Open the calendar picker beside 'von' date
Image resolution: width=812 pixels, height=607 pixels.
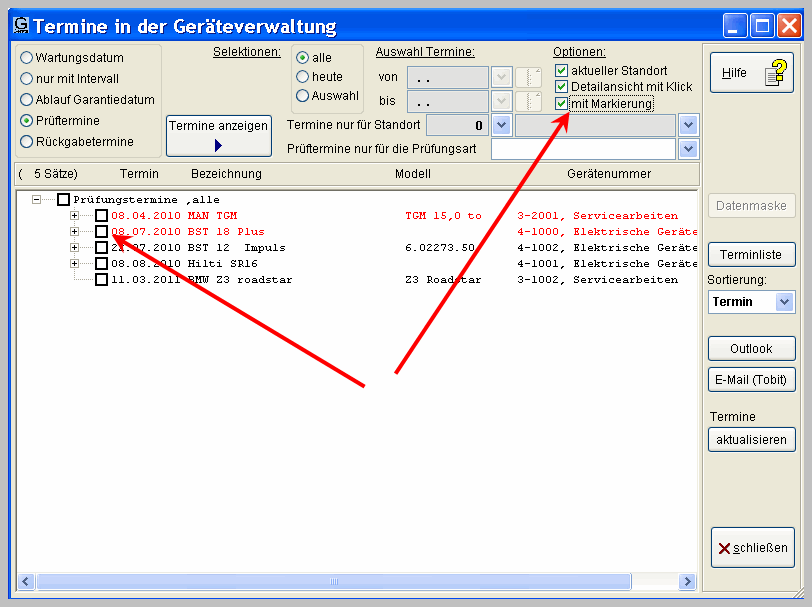529,77
